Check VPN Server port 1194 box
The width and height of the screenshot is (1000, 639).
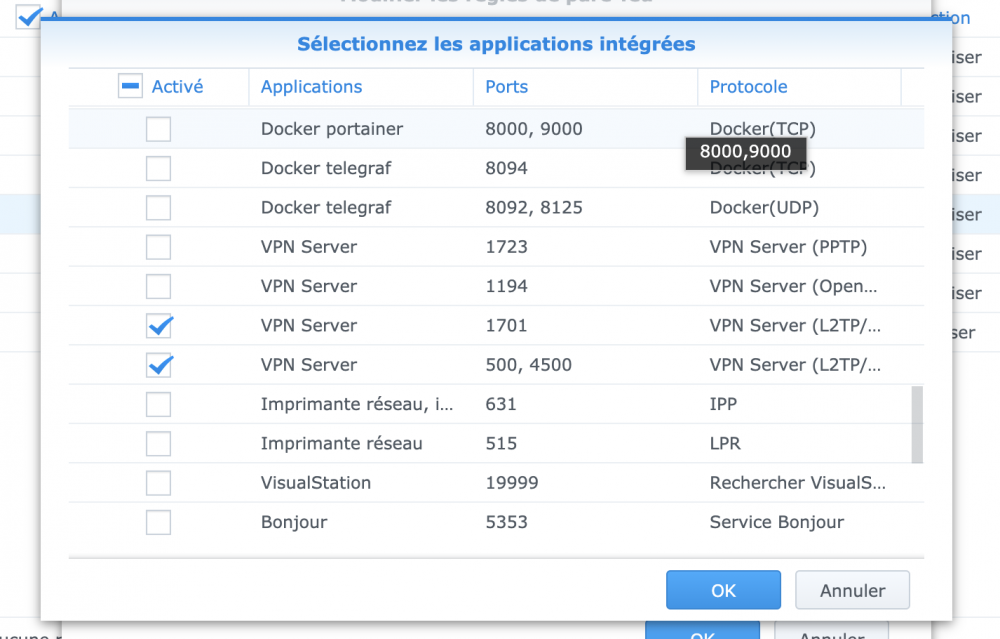point(158,286)
